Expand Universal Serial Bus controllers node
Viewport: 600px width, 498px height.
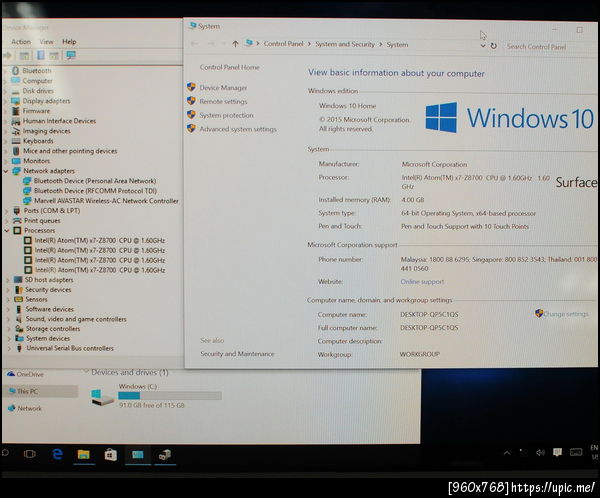10,348
